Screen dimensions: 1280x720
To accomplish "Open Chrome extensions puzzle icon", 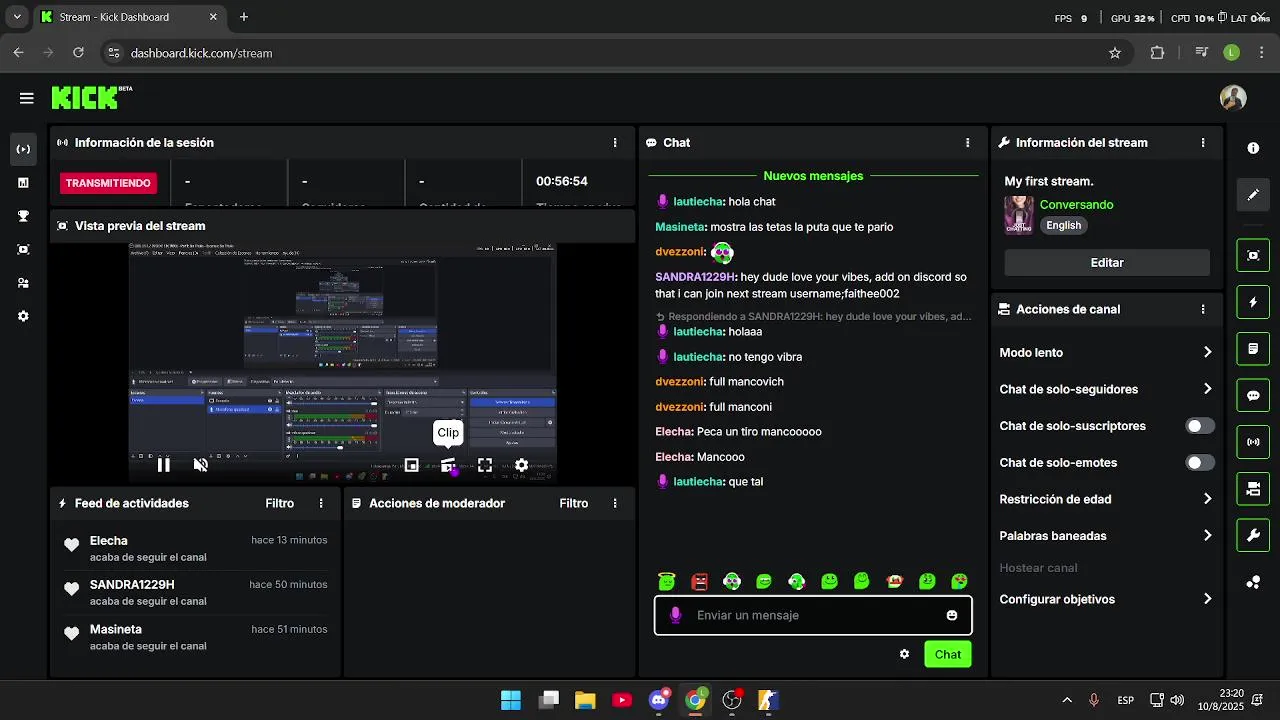I will [1157, 53].
